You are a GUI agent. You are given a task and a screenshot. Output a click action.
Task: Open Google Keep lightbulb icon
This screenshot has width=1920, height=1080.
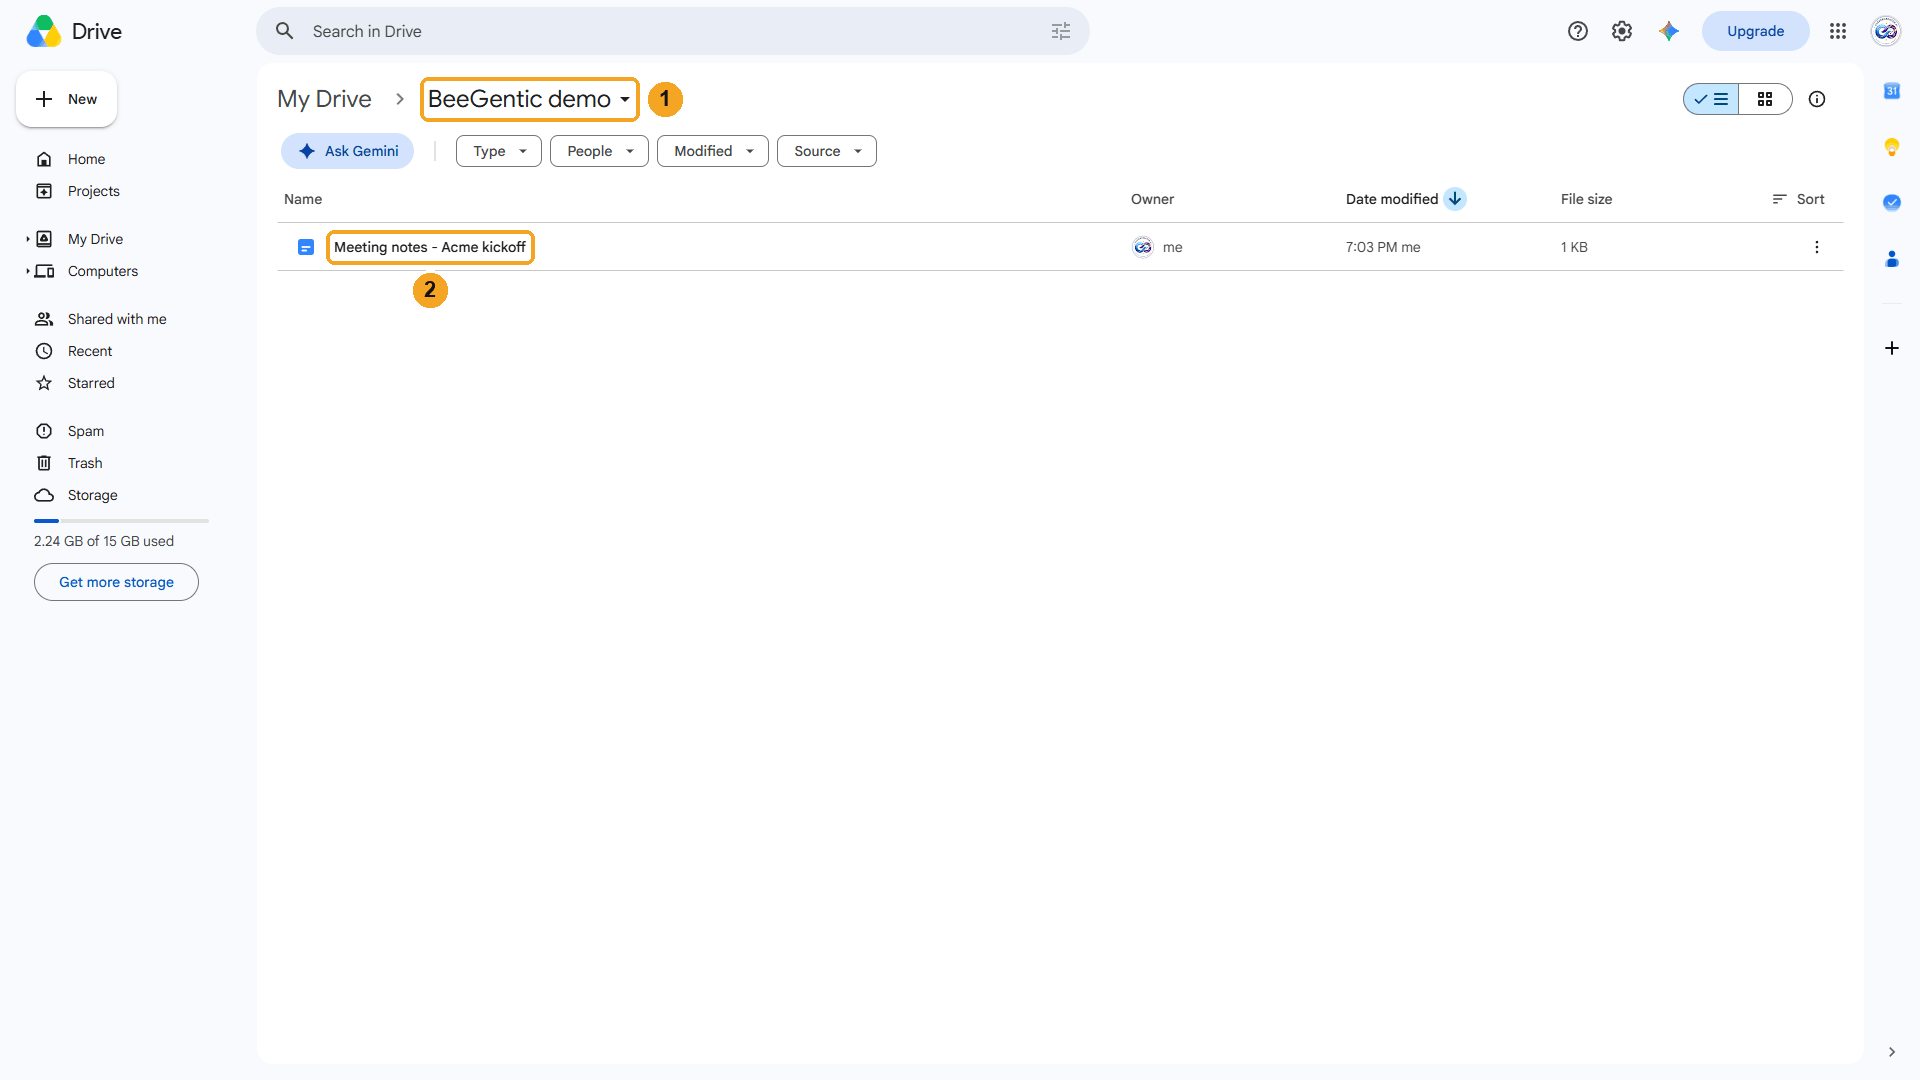click(1892, 147)
